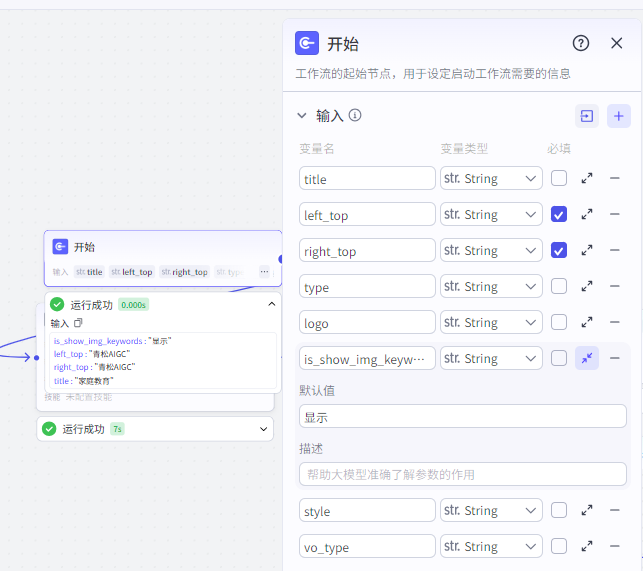Remove the style variable with its minus icon

(x=614, y=510)
